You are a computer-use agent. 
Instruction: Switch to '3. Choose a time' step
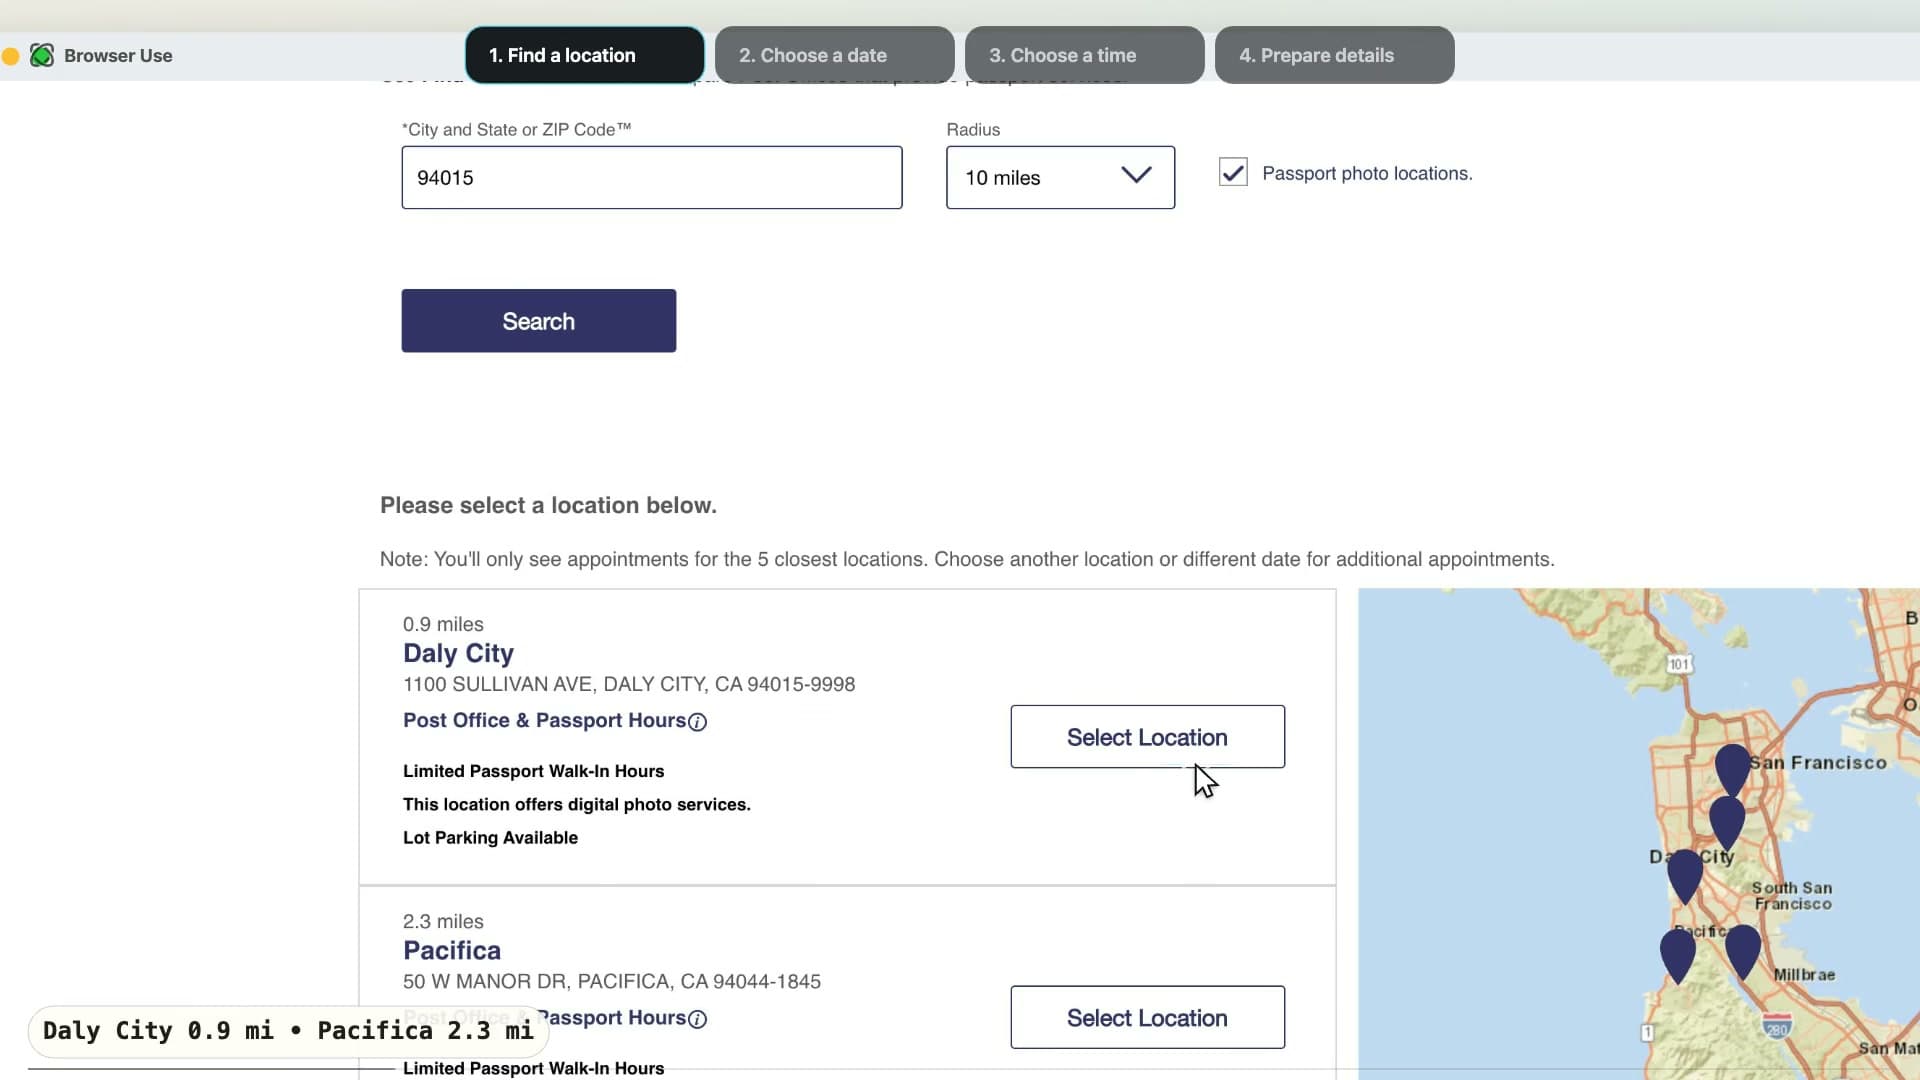coord(1084,55)
